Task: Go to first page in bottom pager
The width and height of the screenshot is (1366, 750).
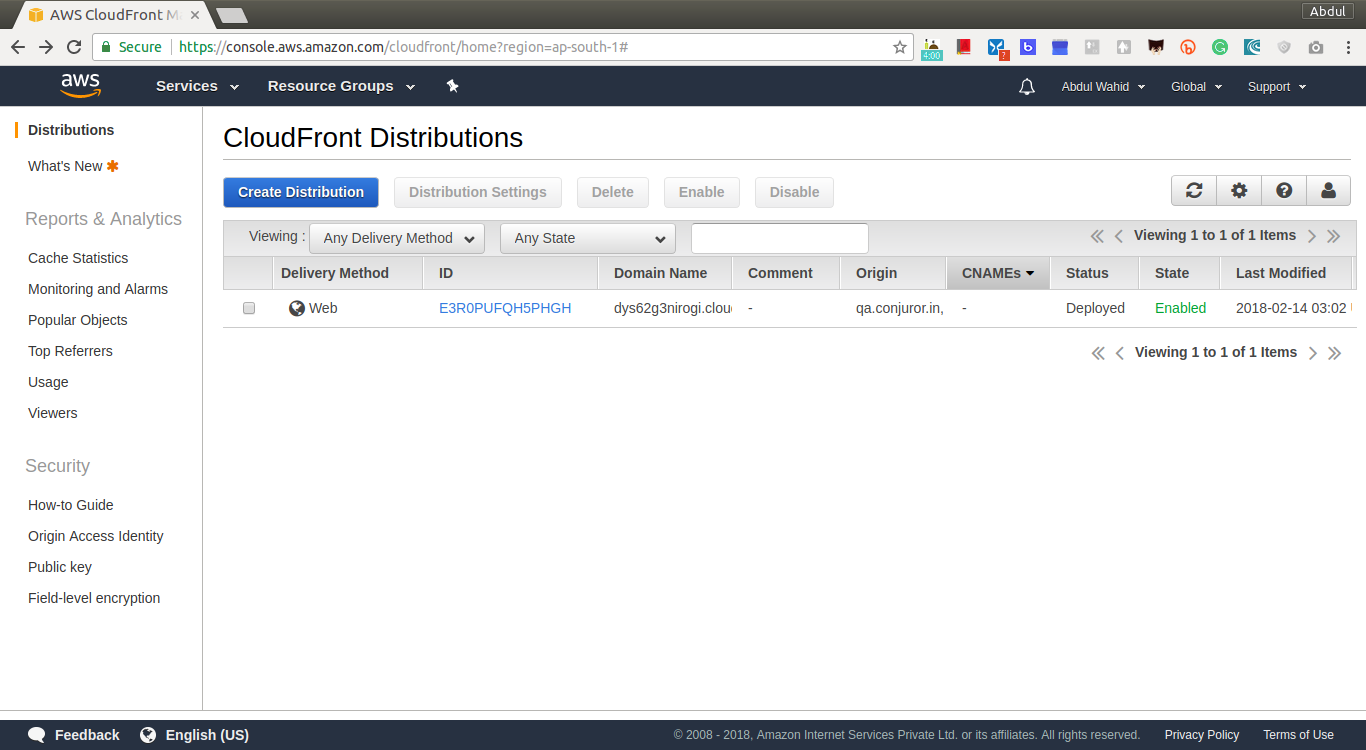Action: (x=1098, y=353)
